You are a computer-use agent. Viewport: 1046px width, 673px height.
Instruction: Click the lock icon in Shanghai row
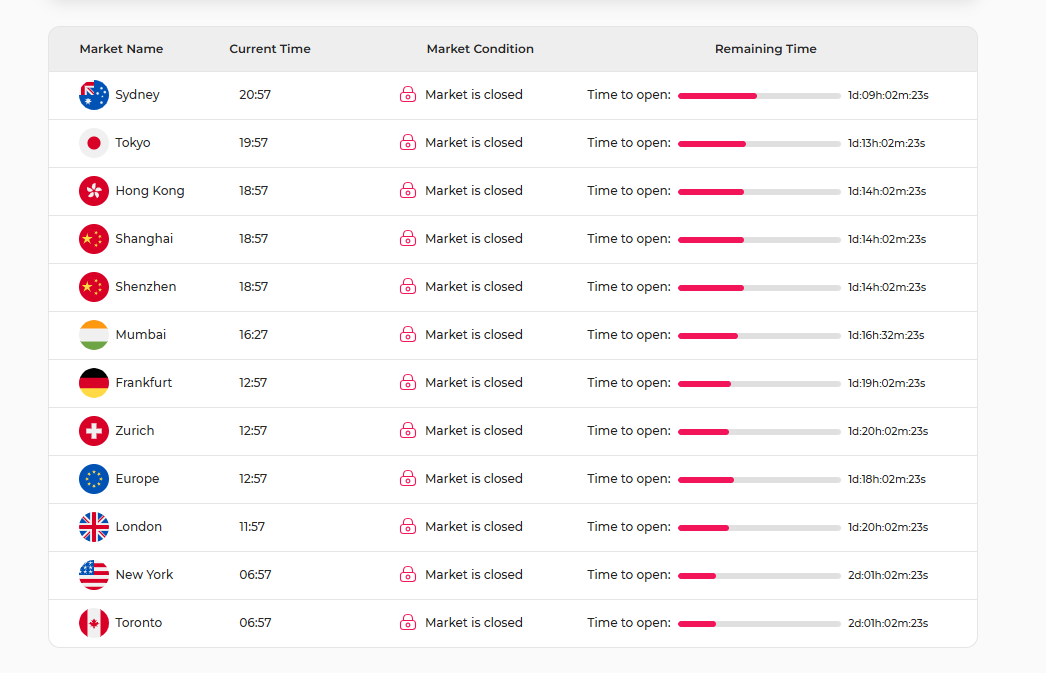pyautogui.click(x=408, y=239)
